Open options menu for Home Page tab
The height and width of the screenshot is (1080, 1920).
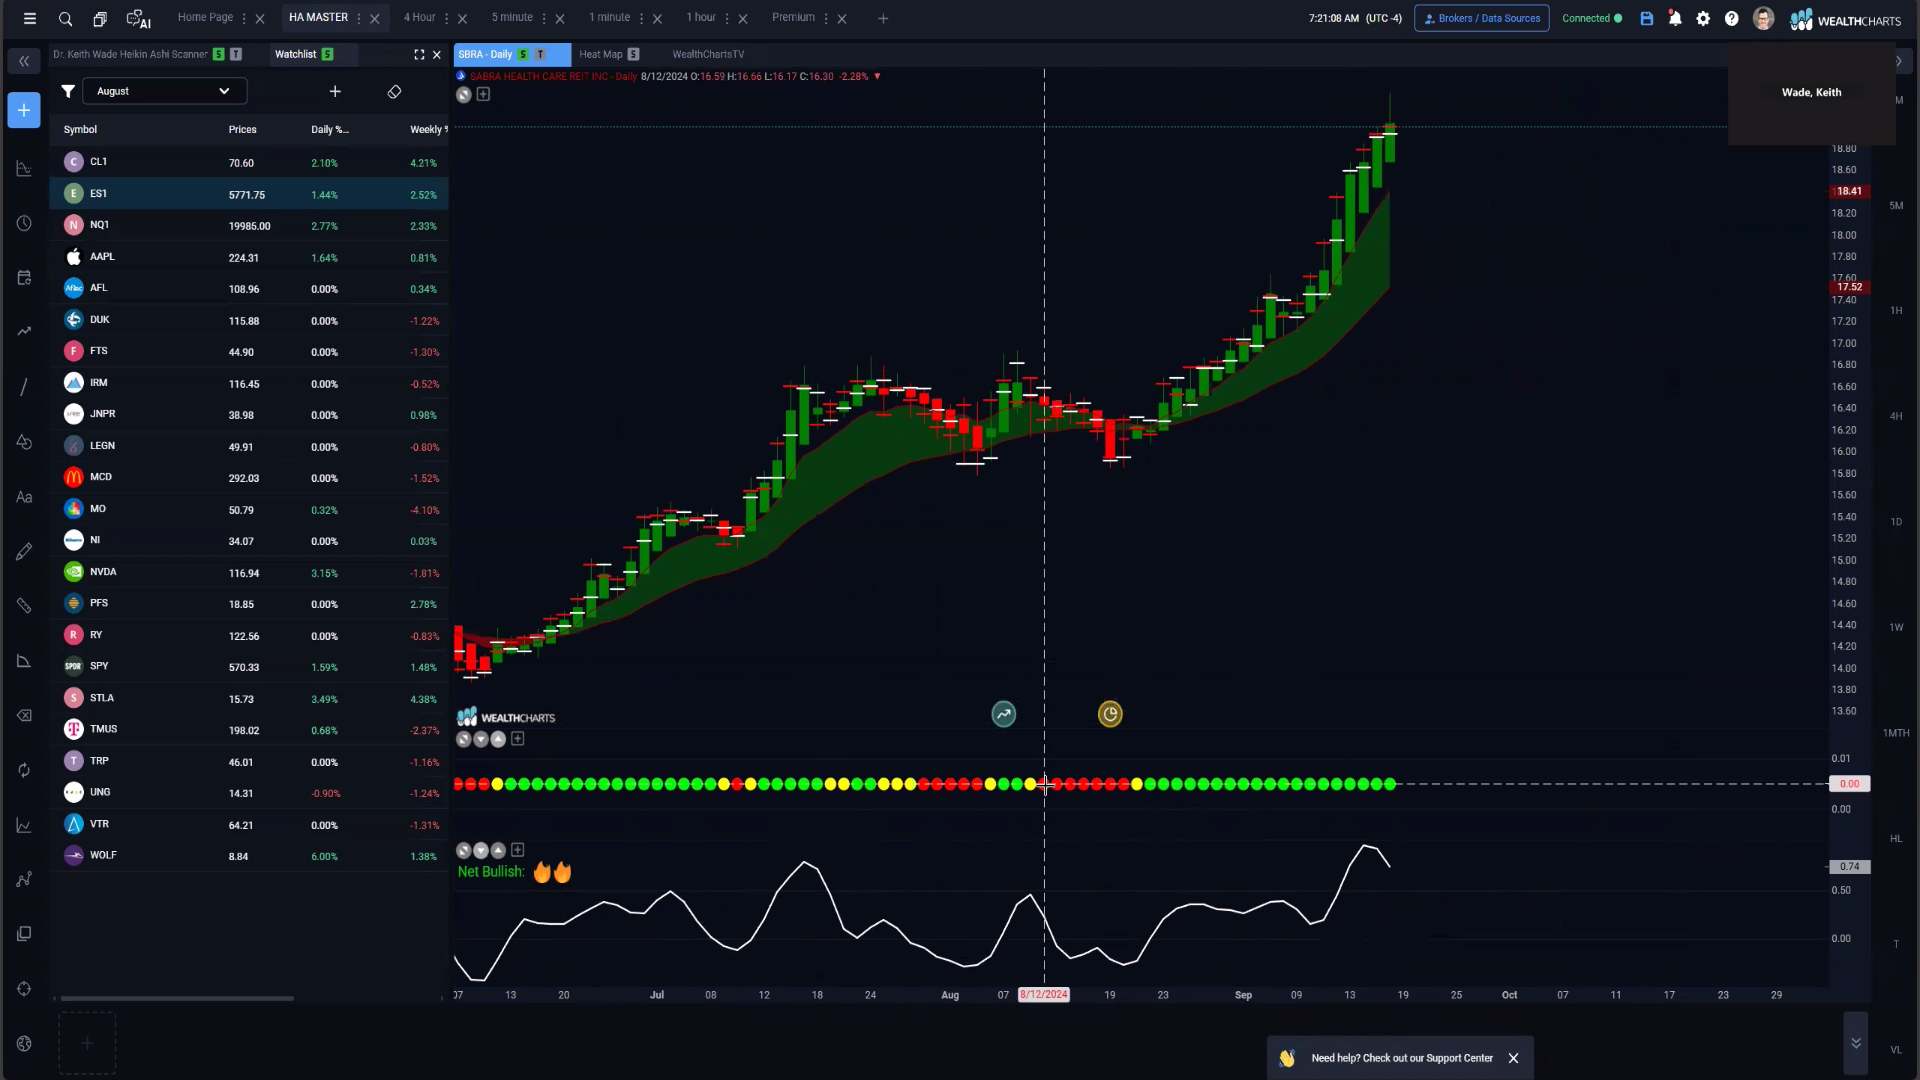click(x=244, y=18)
